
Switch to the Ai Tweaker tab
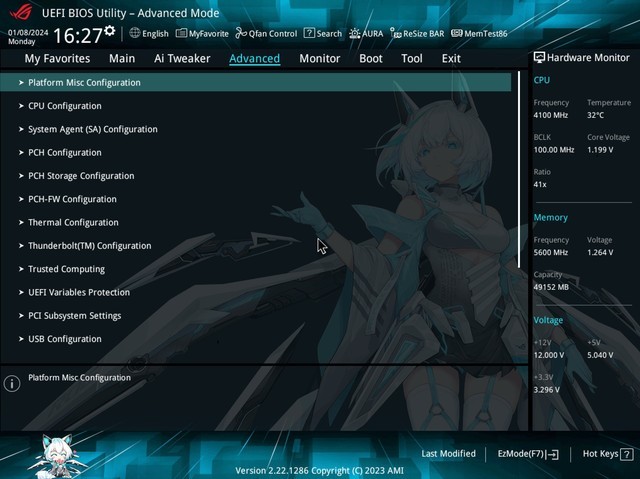182,58
